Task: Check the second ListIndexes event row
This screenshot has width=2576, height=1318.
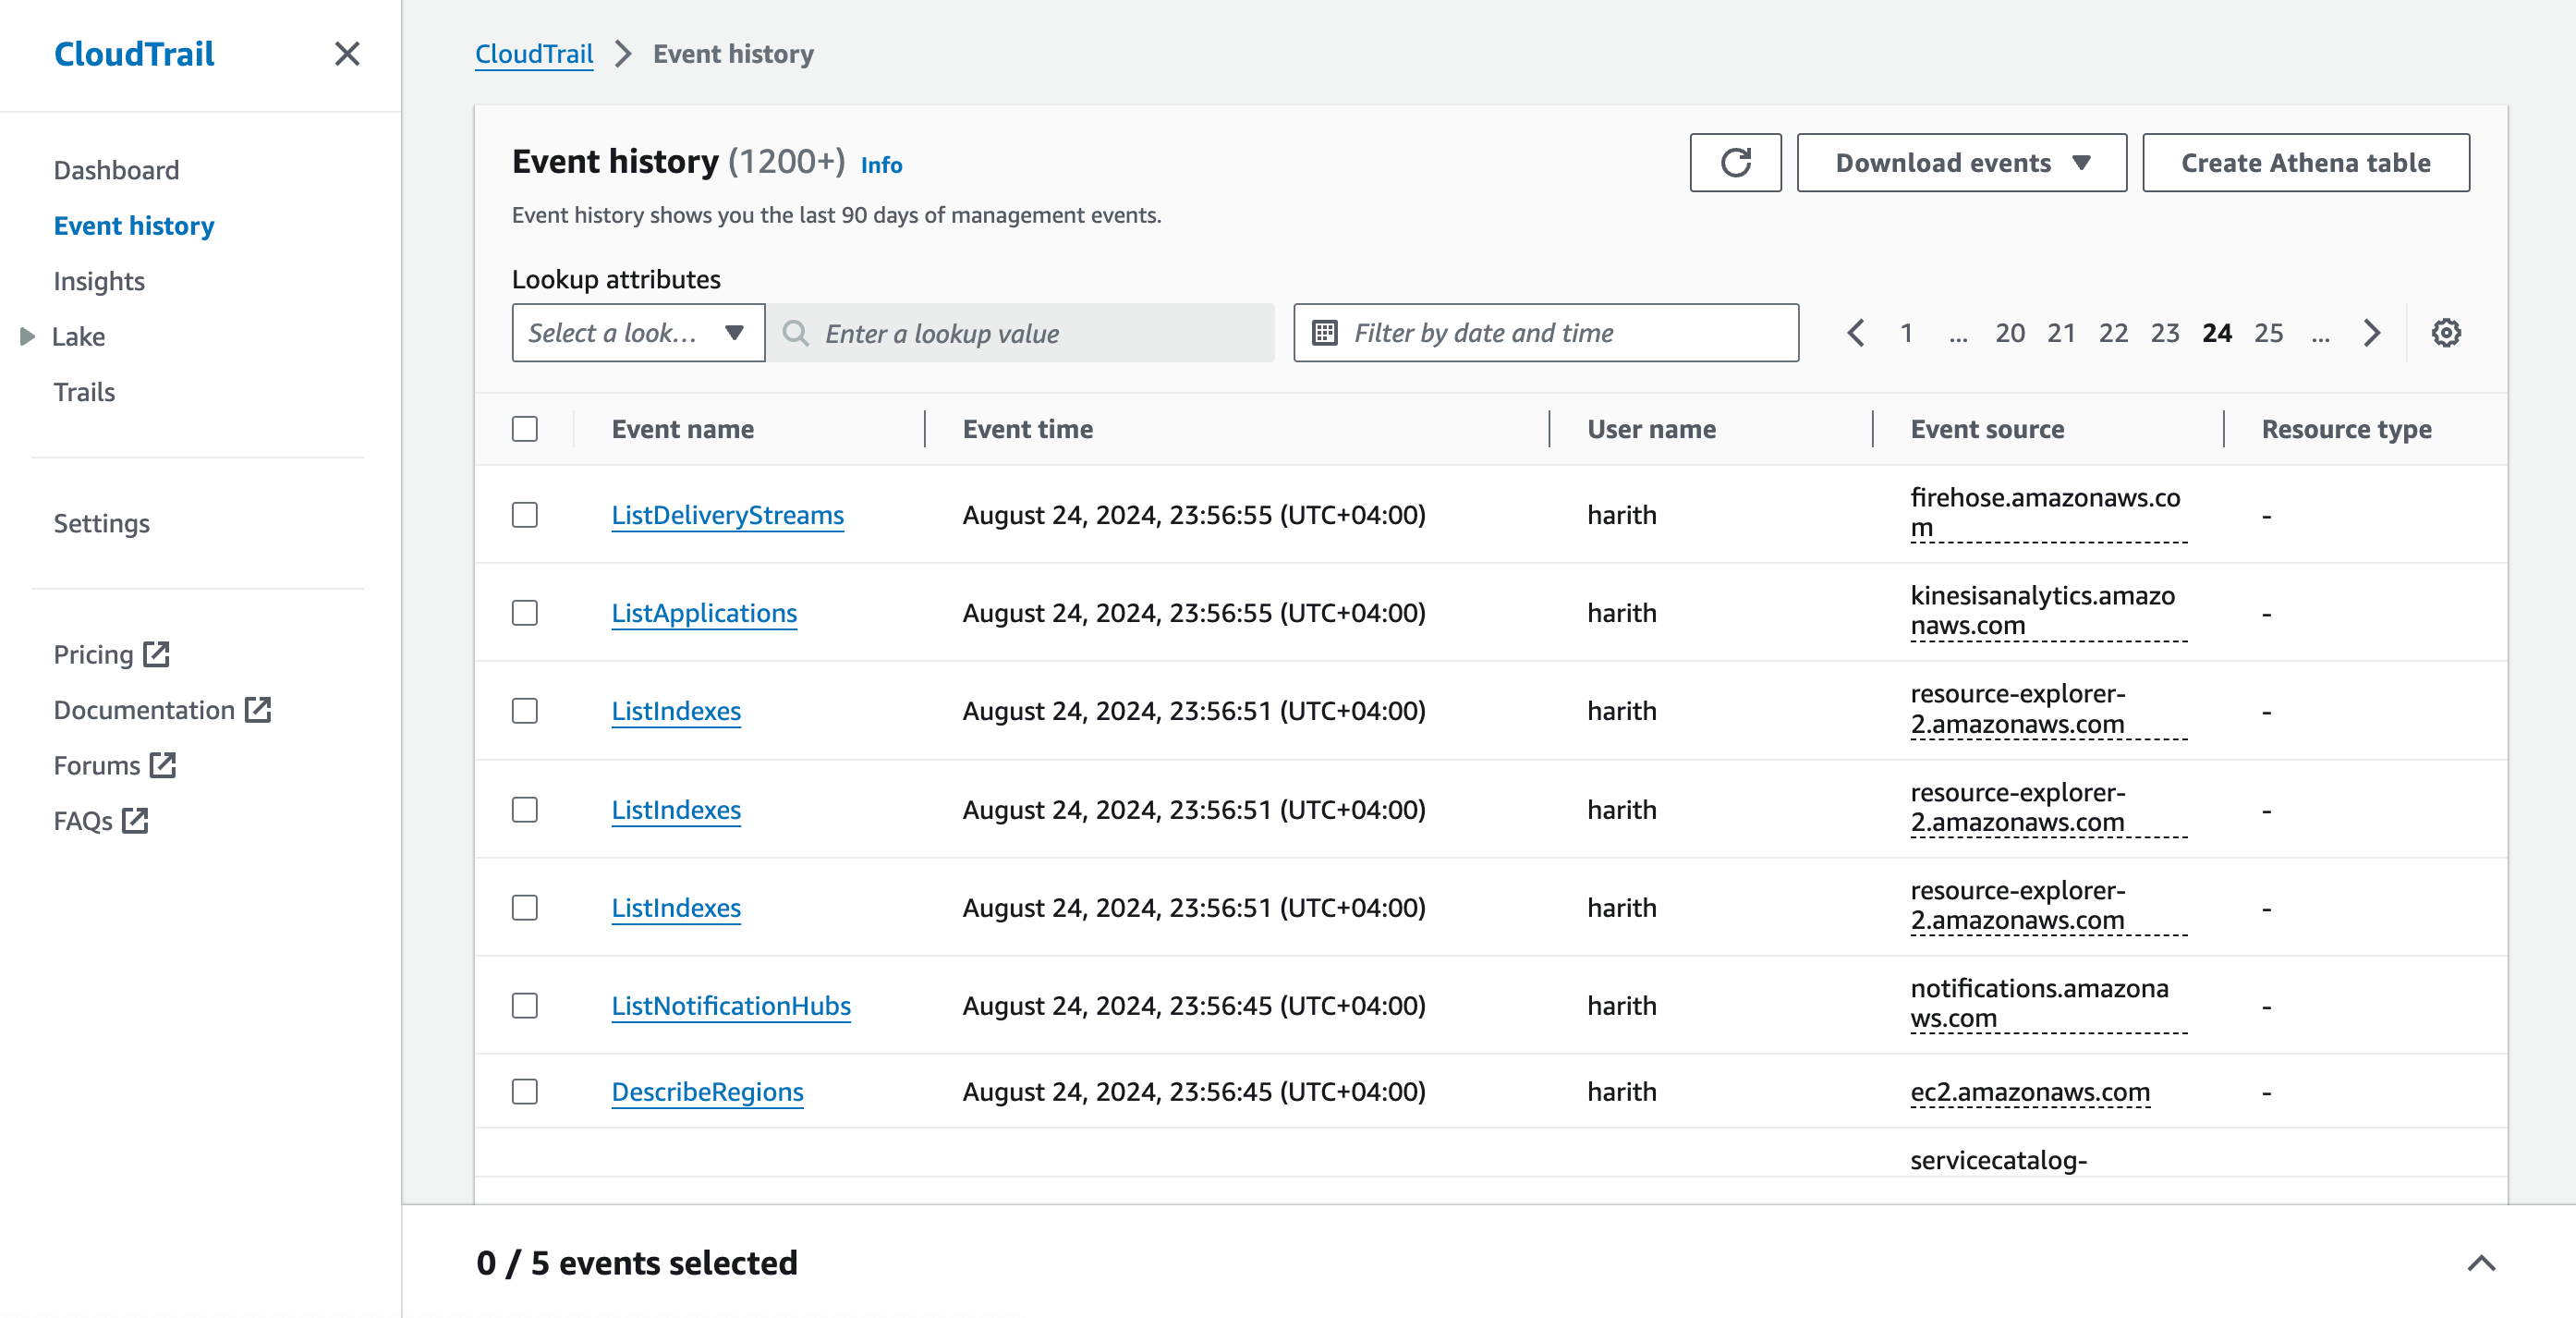Action: 525,810
